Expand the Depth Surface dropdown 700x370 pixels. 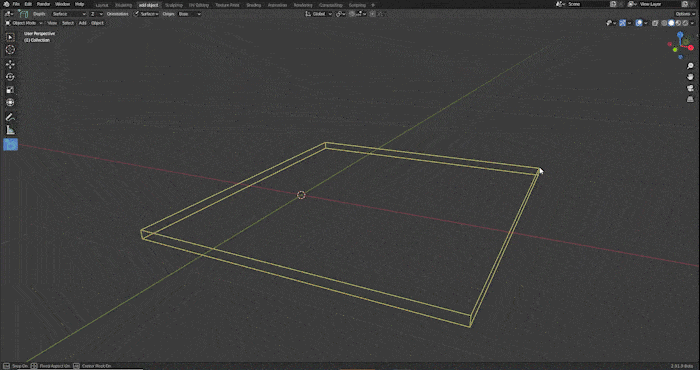tap(68, 14)
